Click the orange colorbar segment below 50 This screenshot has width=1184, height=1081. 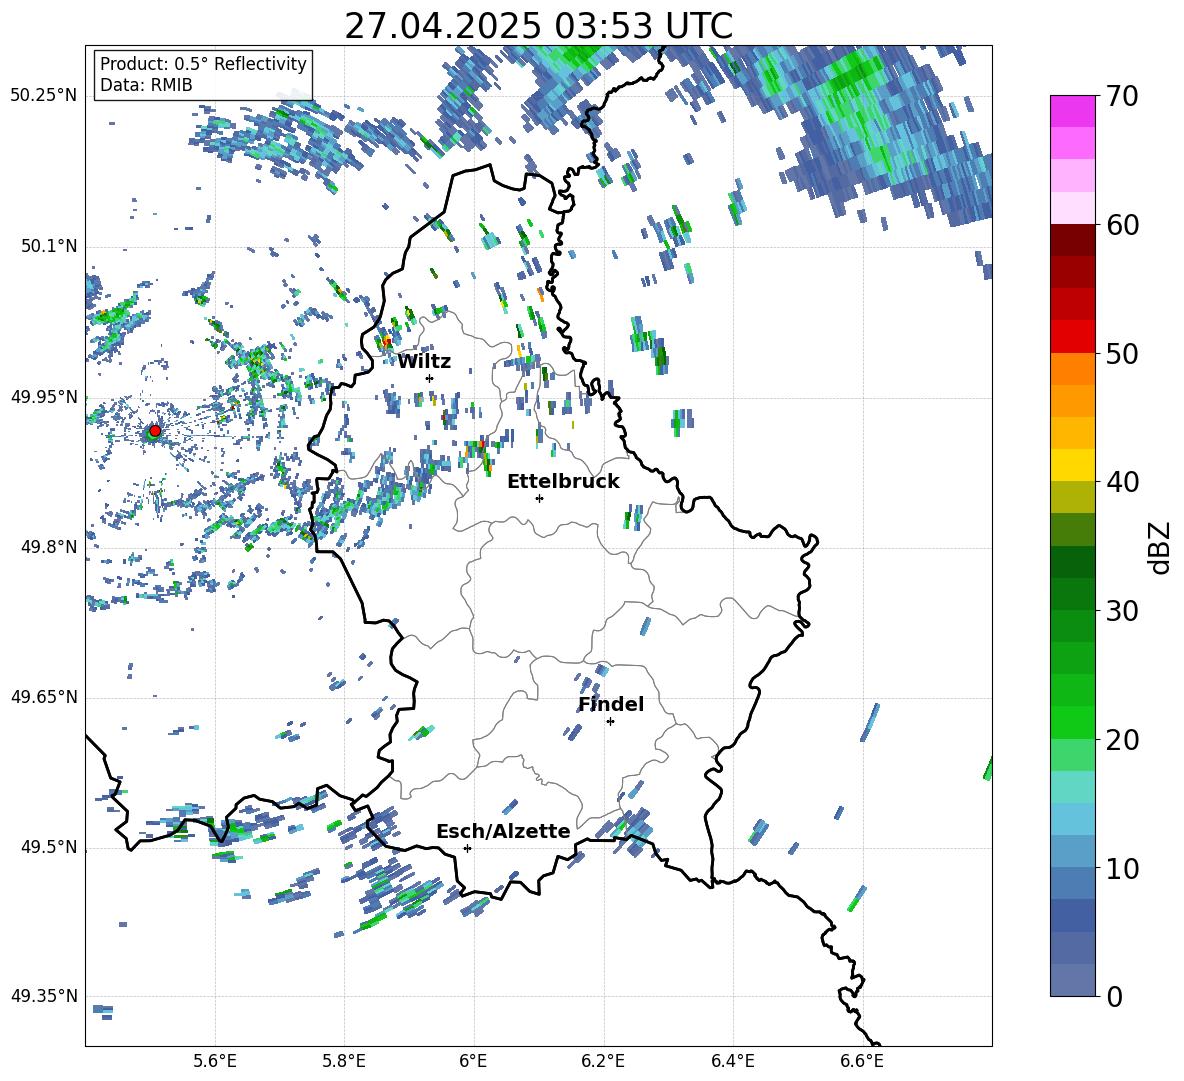[x=1073, y=369]
